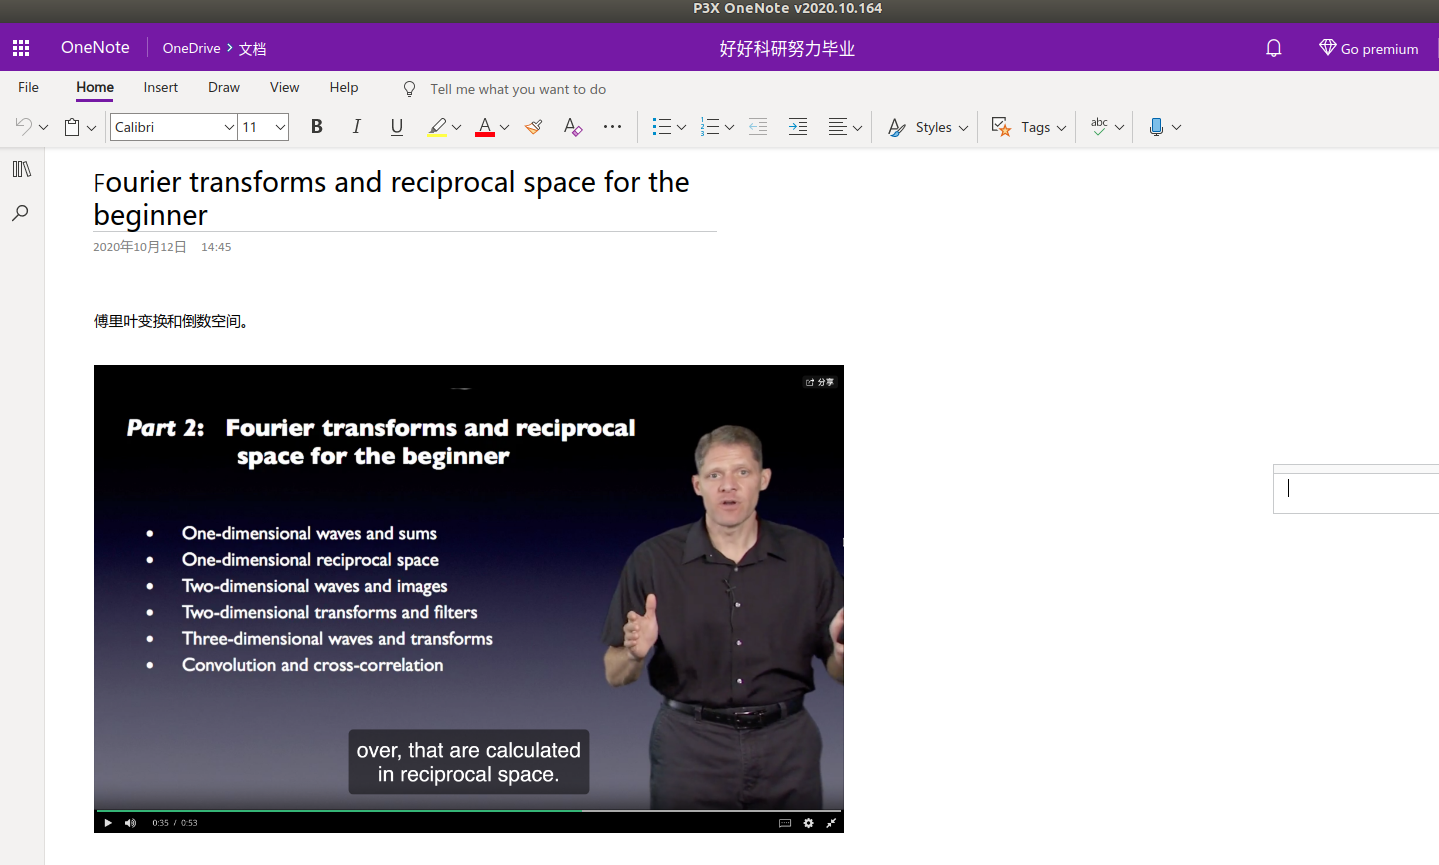Use the Format Painter
This screenshot has height=865, width=1439.
[533, 126]
